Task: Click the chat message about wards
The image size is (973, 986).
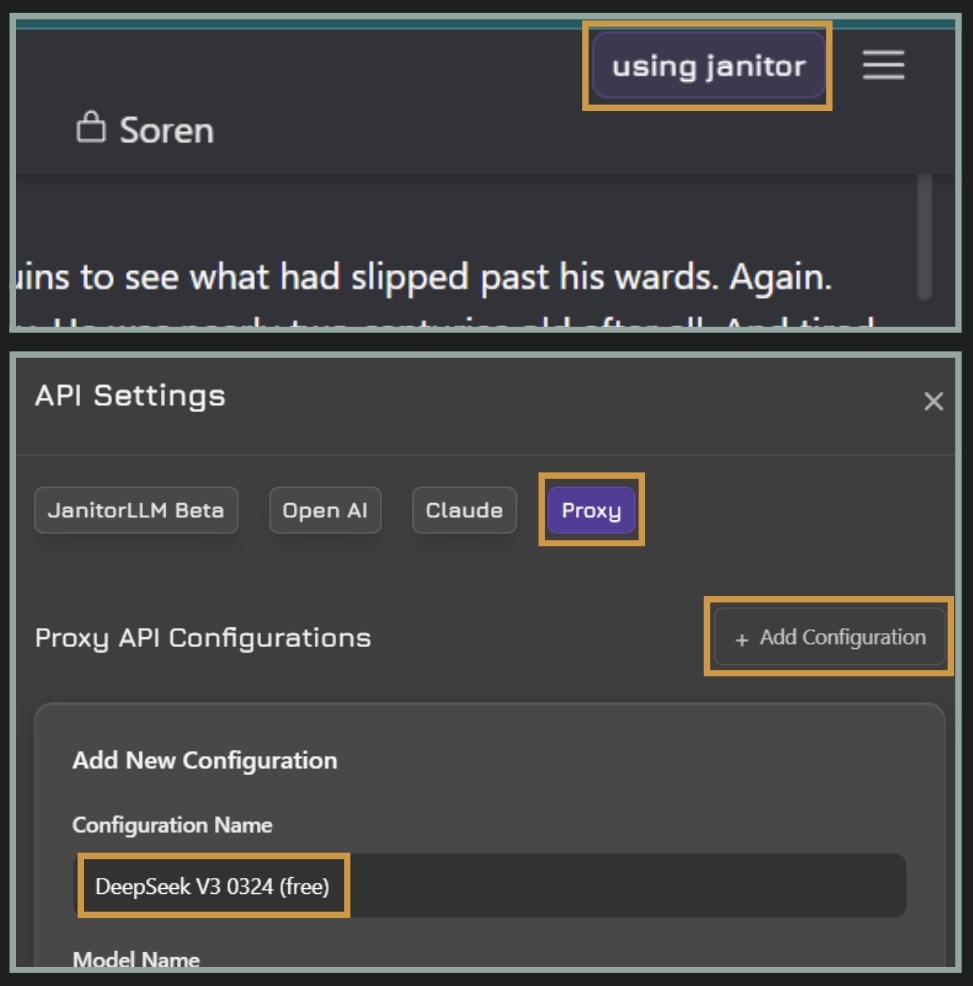Action: pos(420,278)
